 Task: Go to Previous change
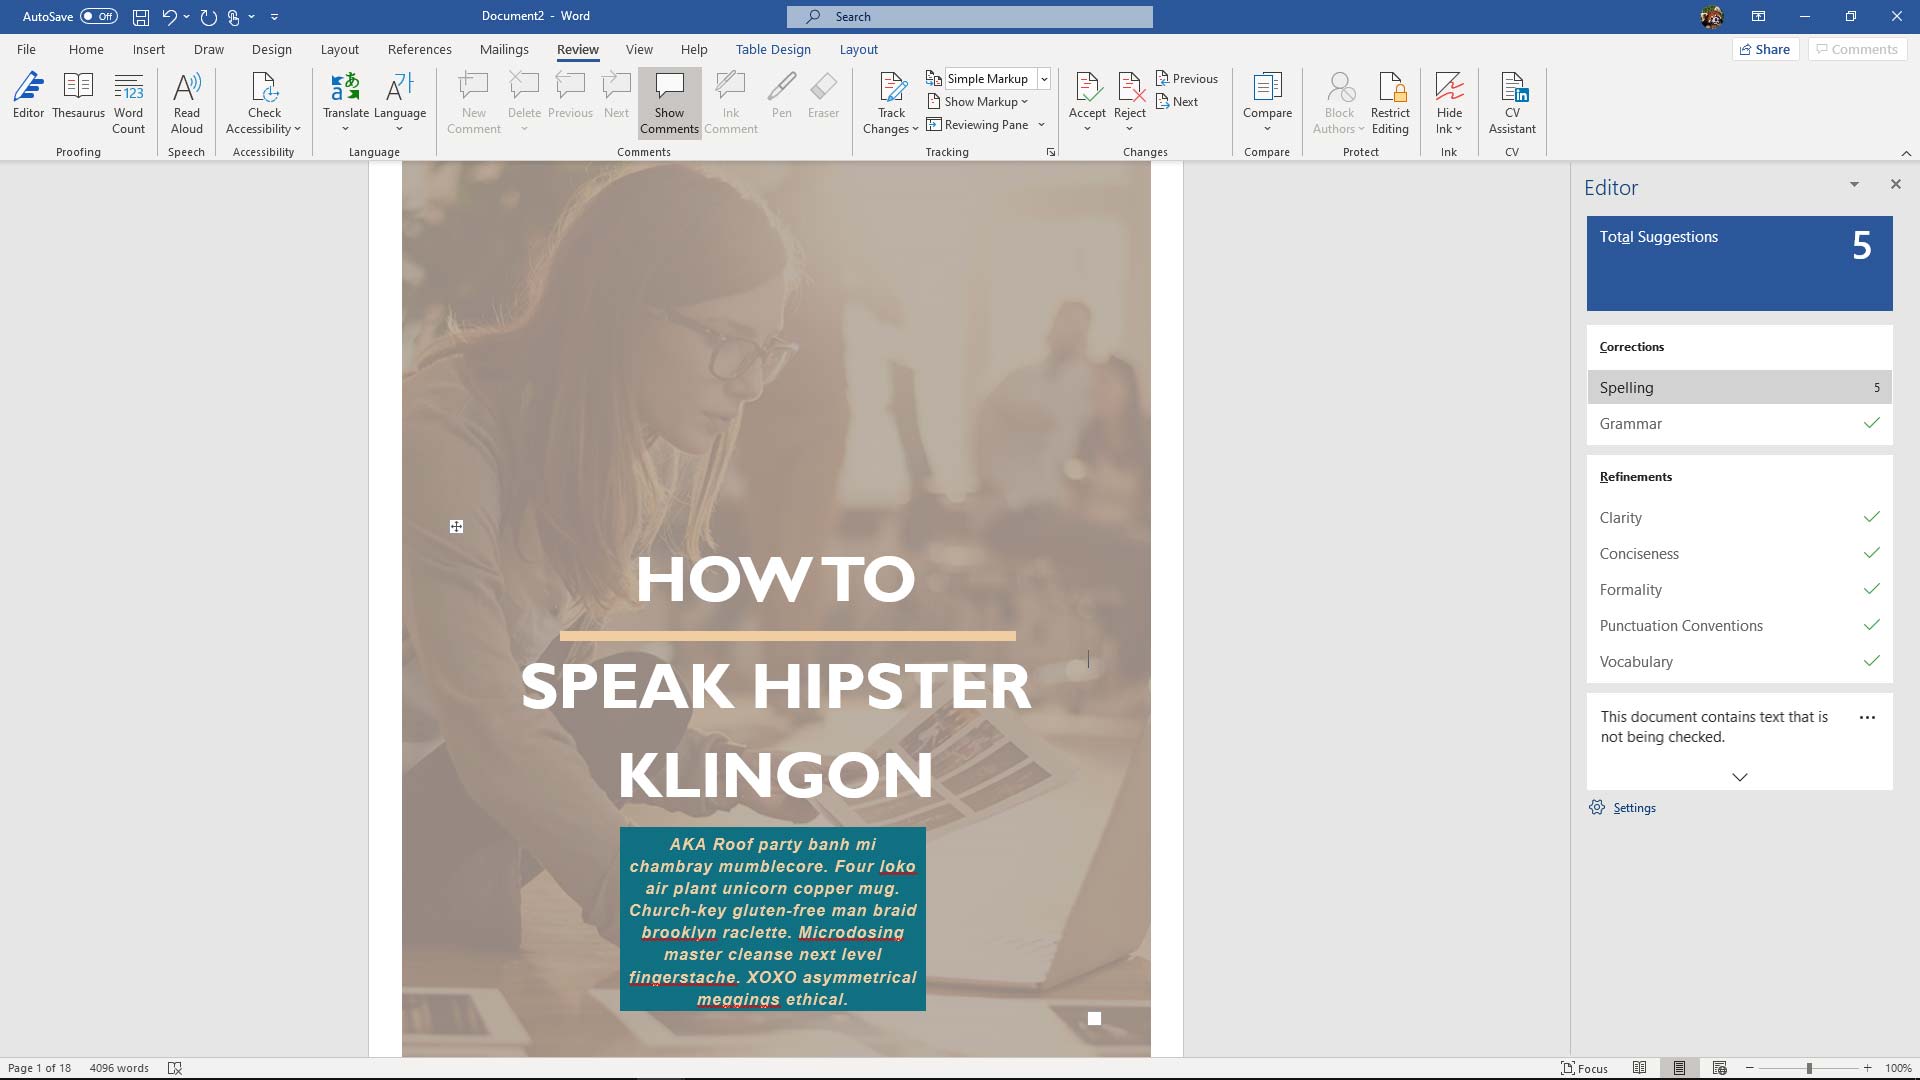(1187, 78)
